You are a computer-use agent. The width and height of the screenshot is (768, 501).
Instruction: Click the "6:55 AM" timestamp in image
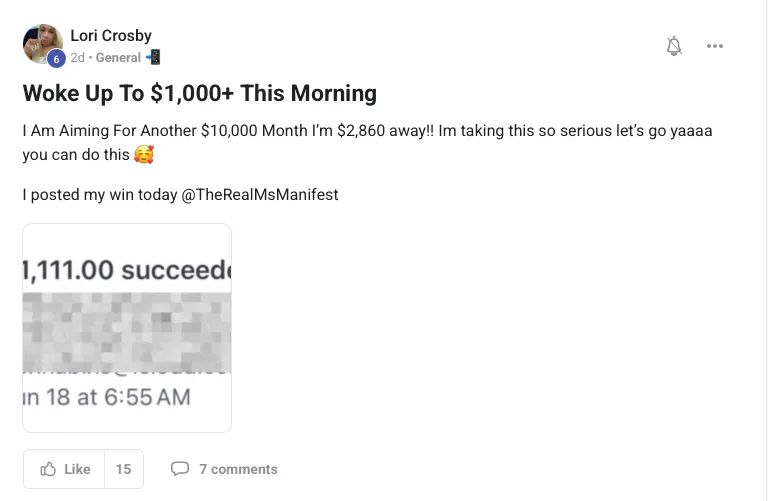pos(147,396)
